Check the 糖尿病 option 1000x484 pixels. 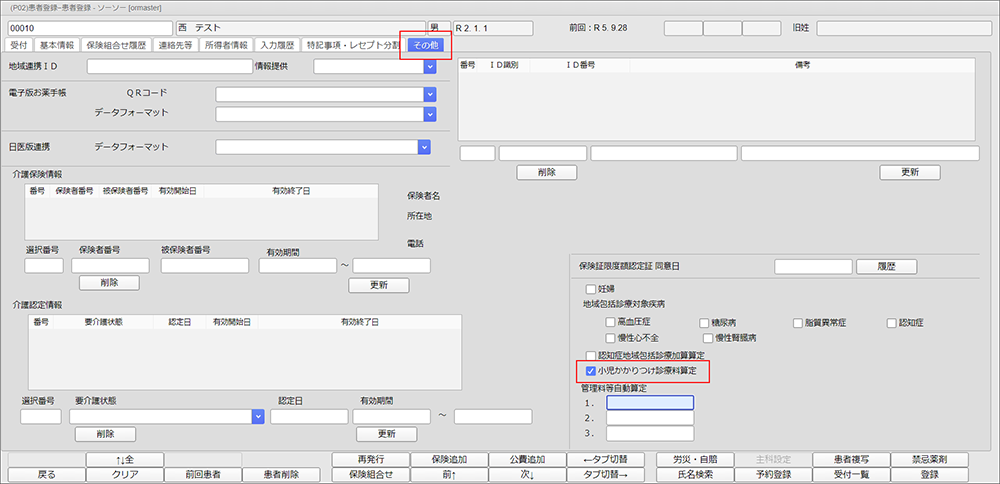tap(704, 323)
